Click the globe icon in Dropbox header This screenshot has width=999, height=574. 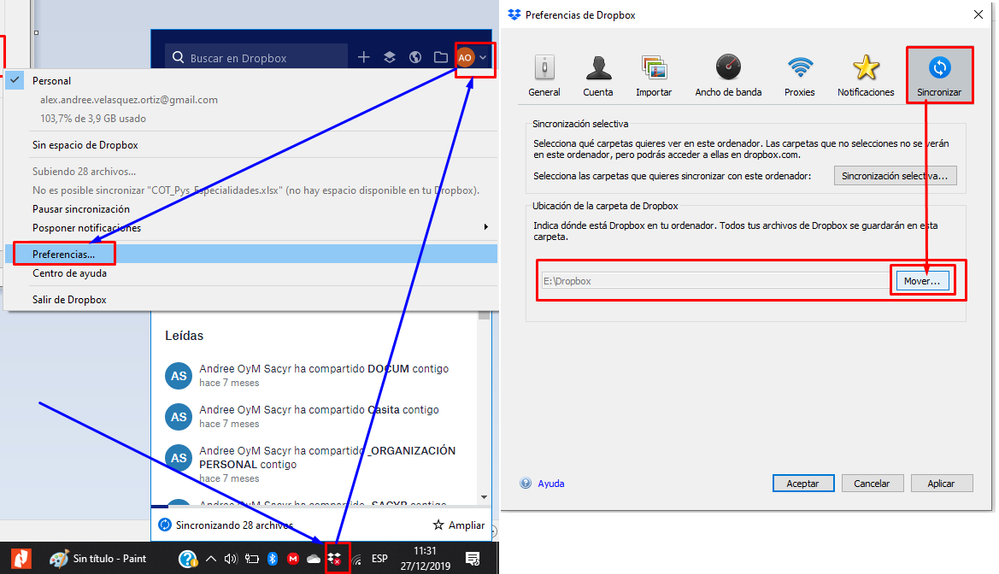coord(415,58)
